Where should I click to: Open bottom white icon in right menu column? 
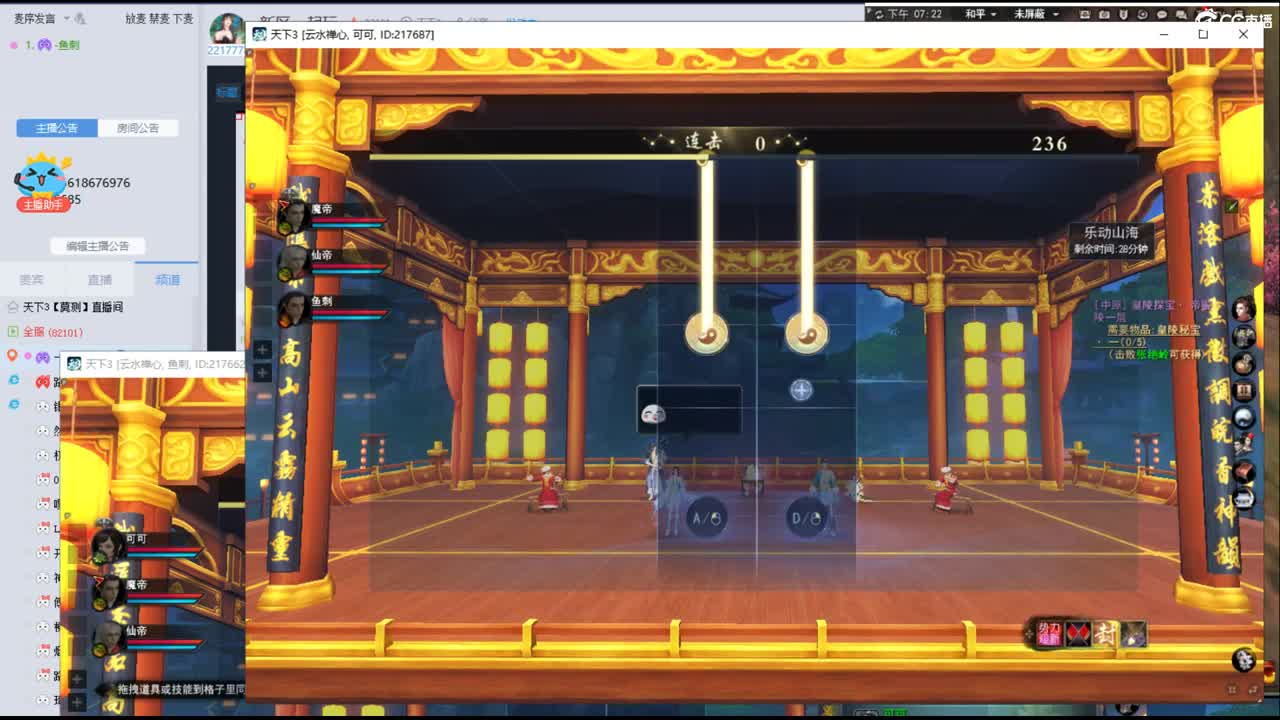click(1243, 497)
